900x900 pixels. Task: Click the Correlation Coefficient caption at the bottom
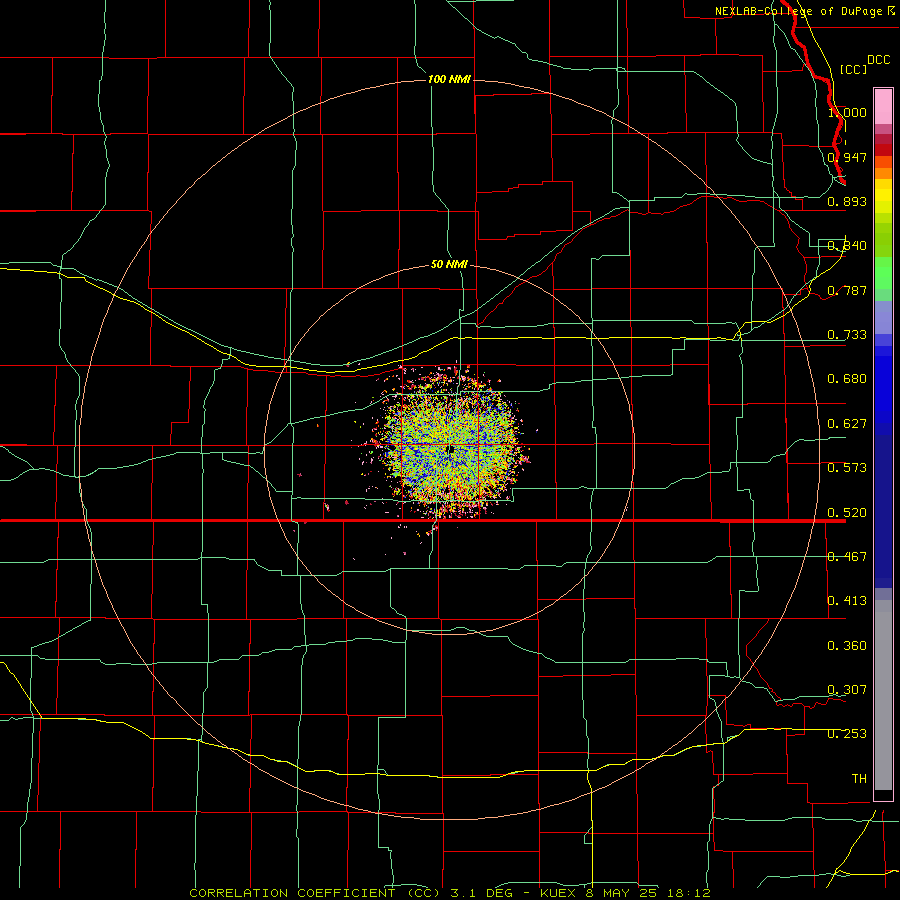450,893
